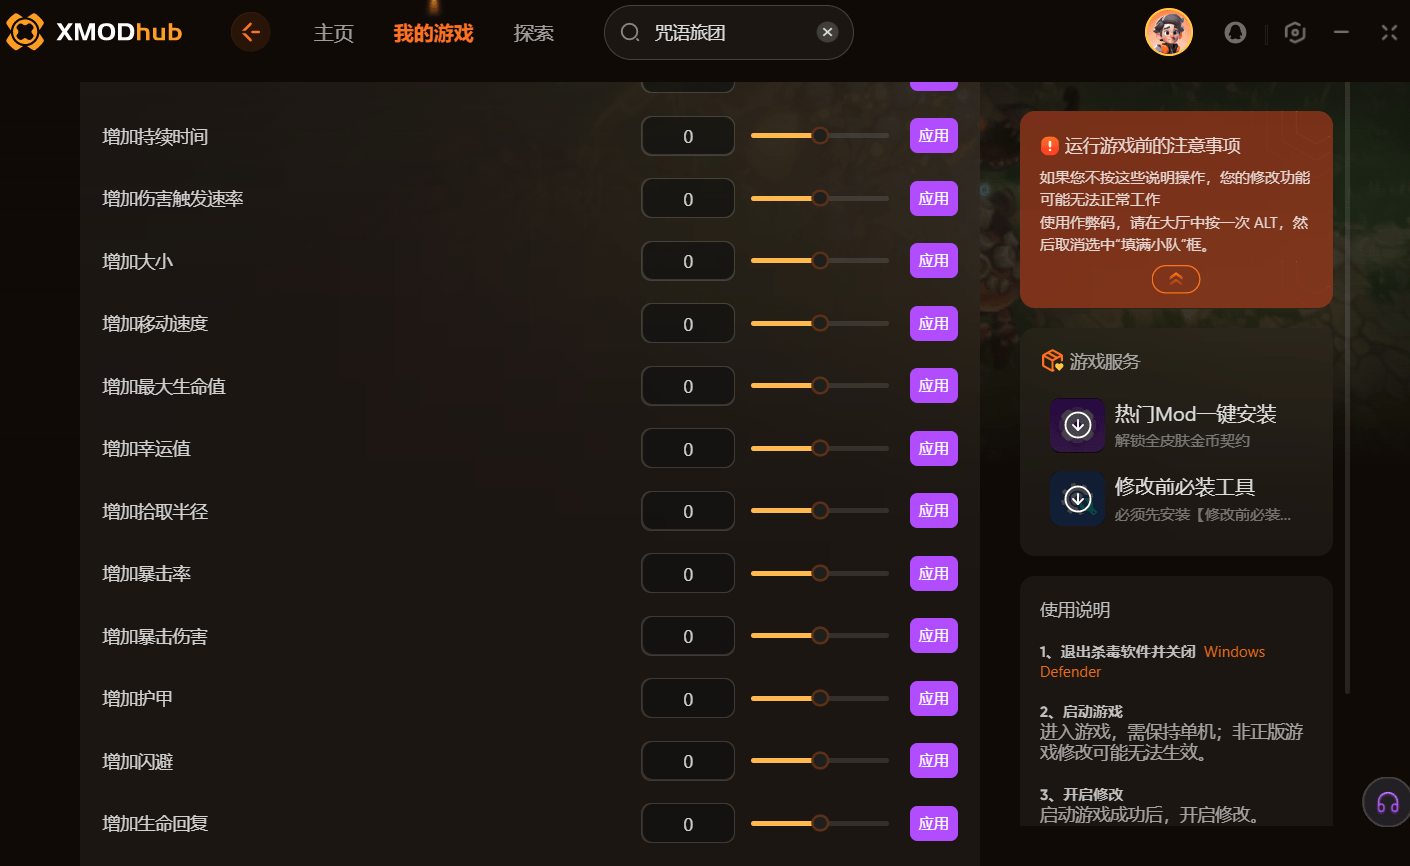Open the hexagon settings icon
This screenshot has width=1410, height=866.
[x=1295, y=33]
